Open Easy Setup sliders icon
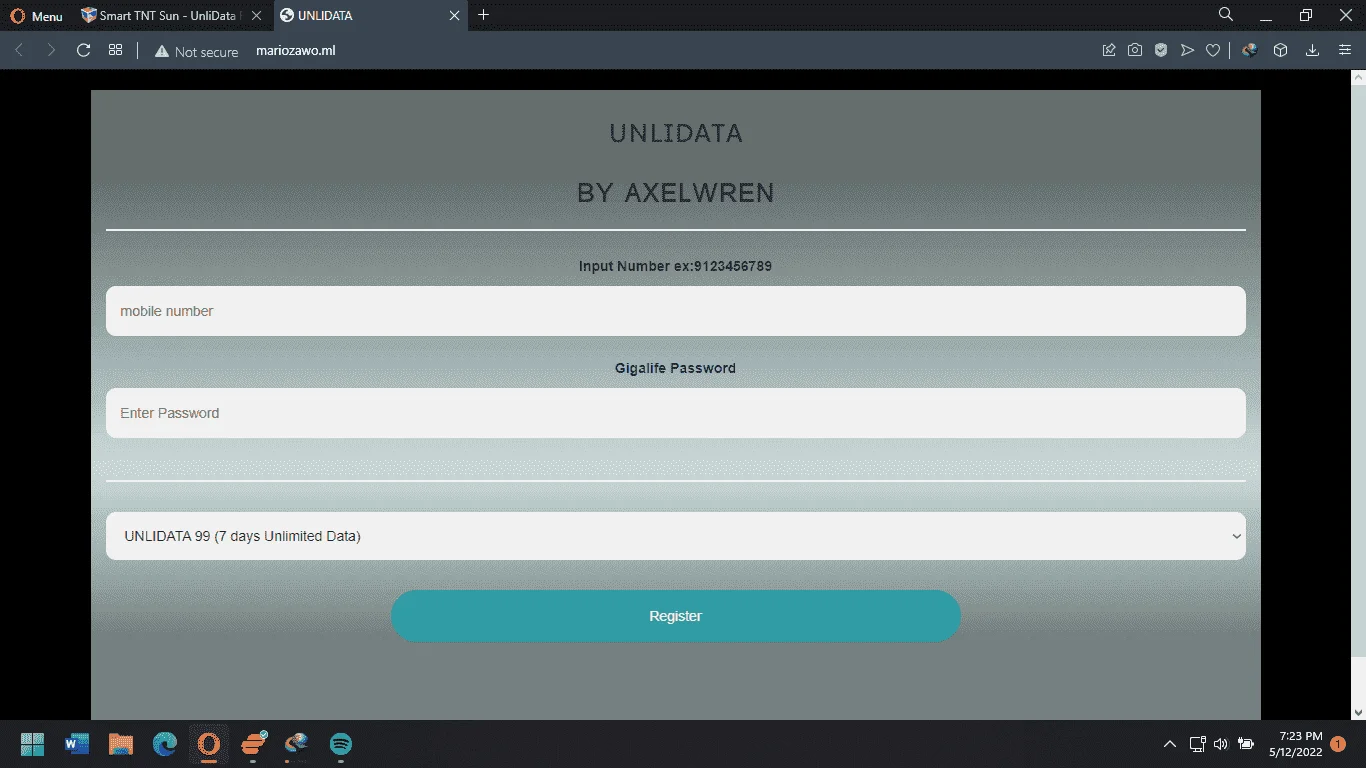Screen dimensions: 1366x768 pyautogui.click(x=1345, y=50)
